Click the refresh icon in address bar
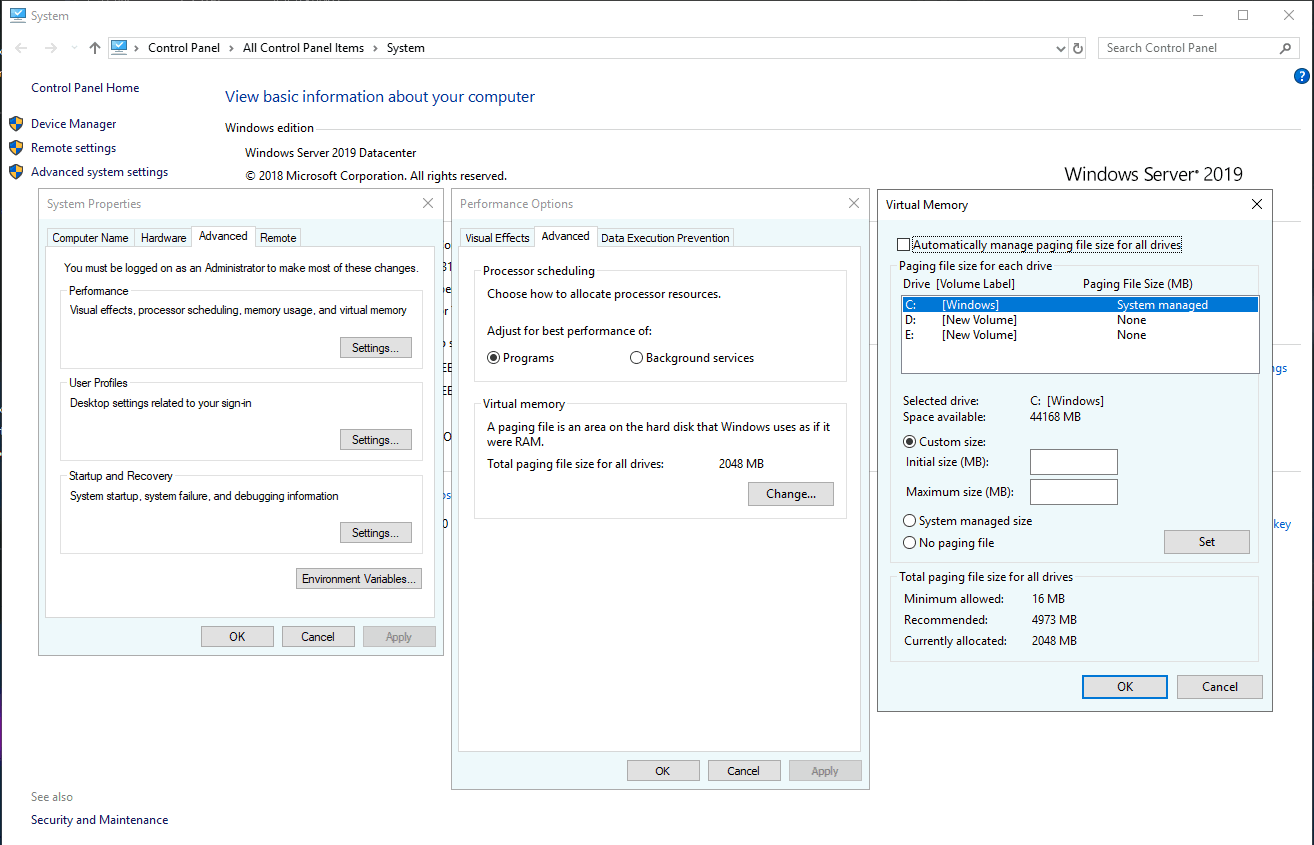The width and height of the screenshot is (1314, 845). 1078,48
